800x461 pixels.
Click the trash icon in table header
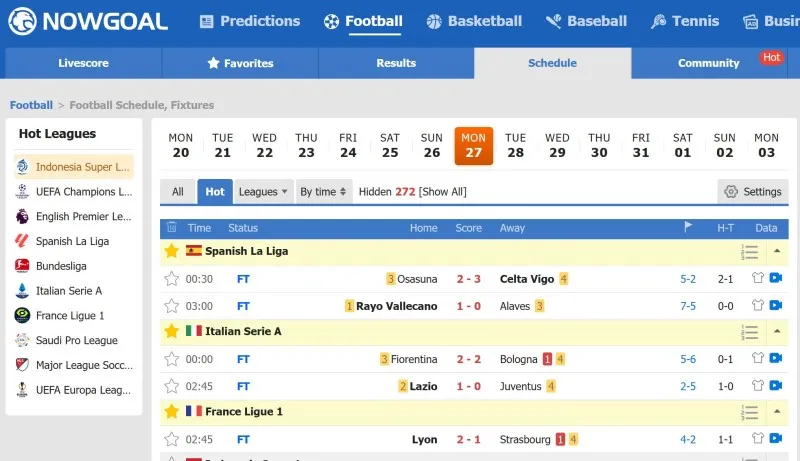pos(172,228)
